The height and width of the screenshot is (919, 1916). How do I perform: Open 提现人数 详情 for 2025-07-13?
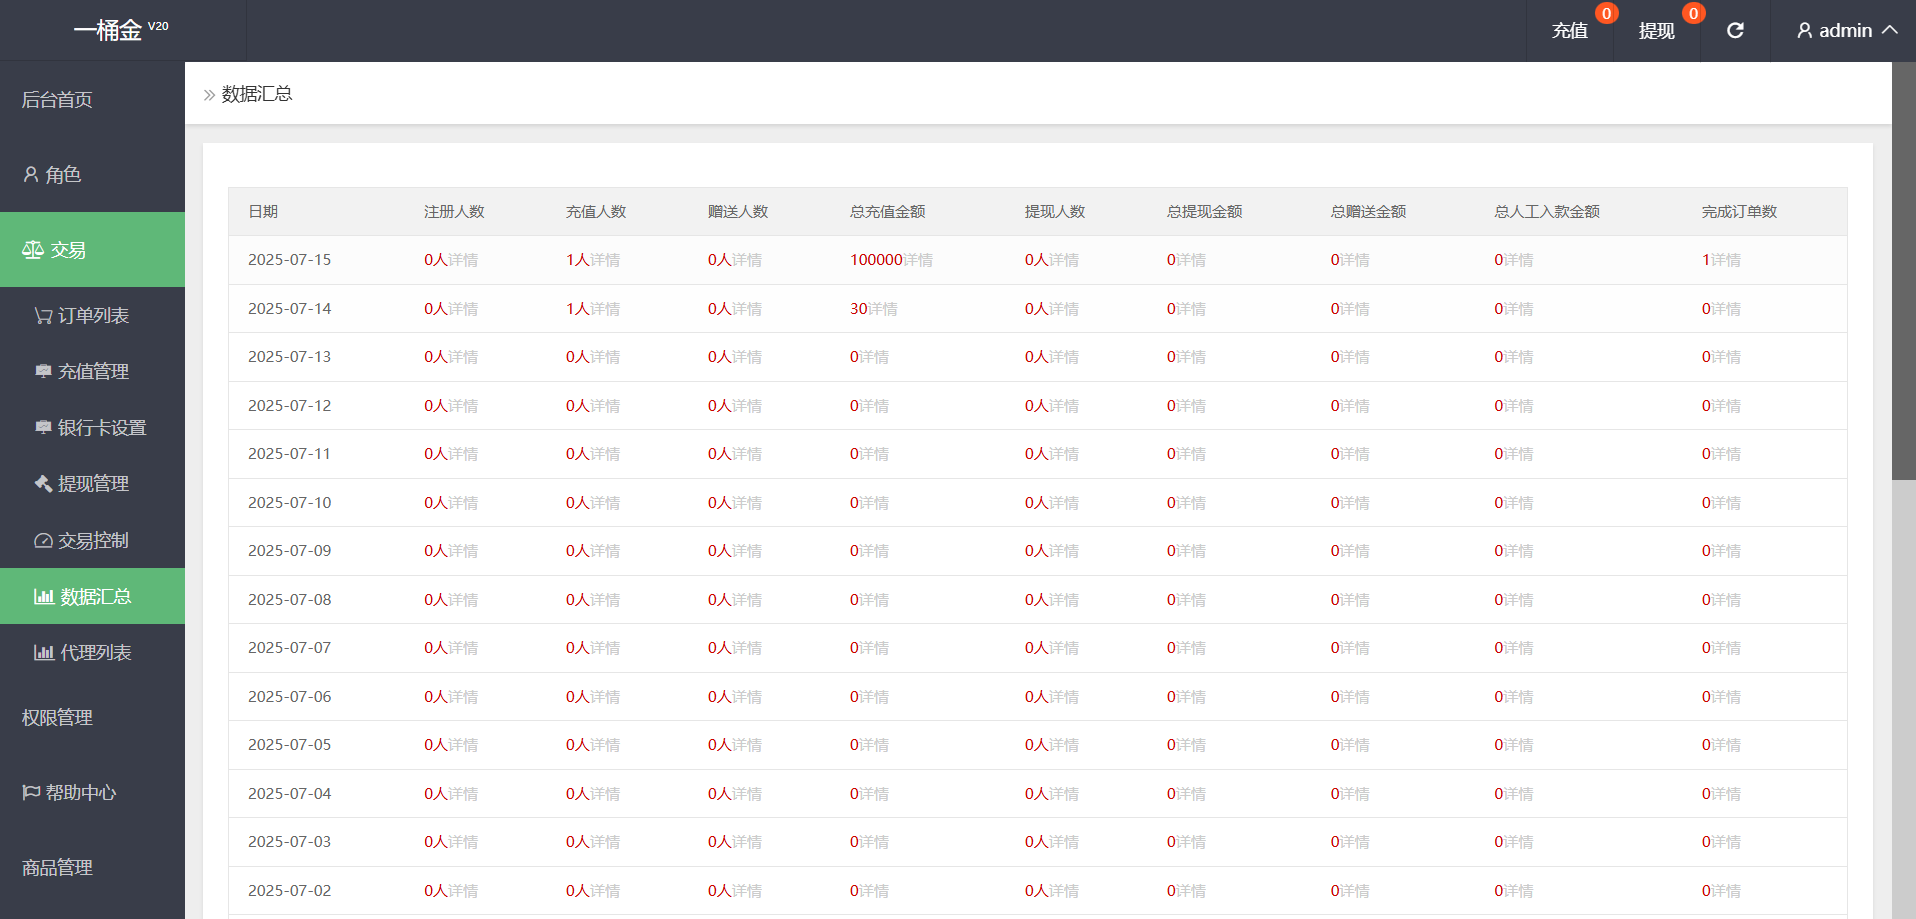coord(1064,357)
